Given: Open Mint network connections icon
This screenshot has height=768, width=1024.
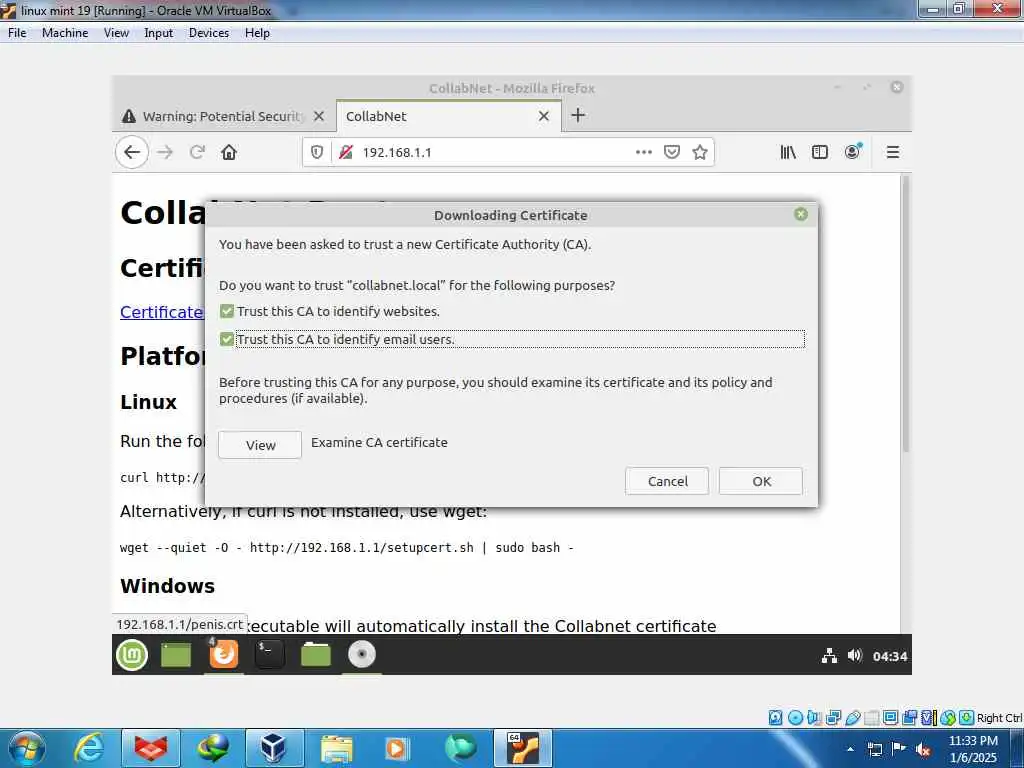Looking at the screenshot, I should (829, 656).
